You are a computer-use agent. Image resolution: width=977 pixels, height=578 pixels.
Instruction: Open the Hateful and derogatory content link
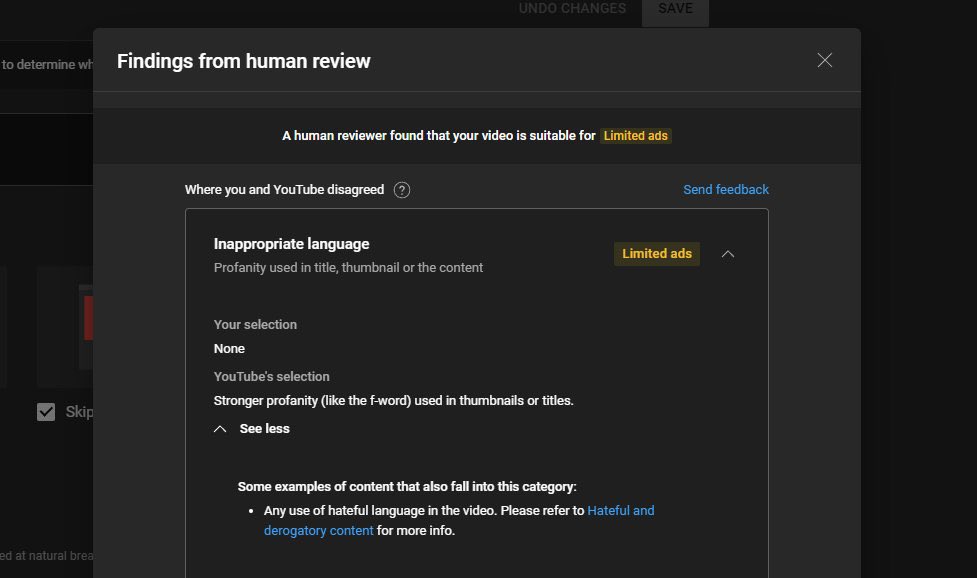[459, 520]
